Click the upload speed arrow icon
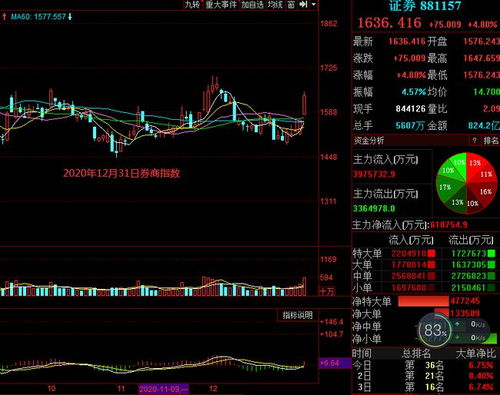Viewport: 500px width, 395px height. click(x=457, y=324)
